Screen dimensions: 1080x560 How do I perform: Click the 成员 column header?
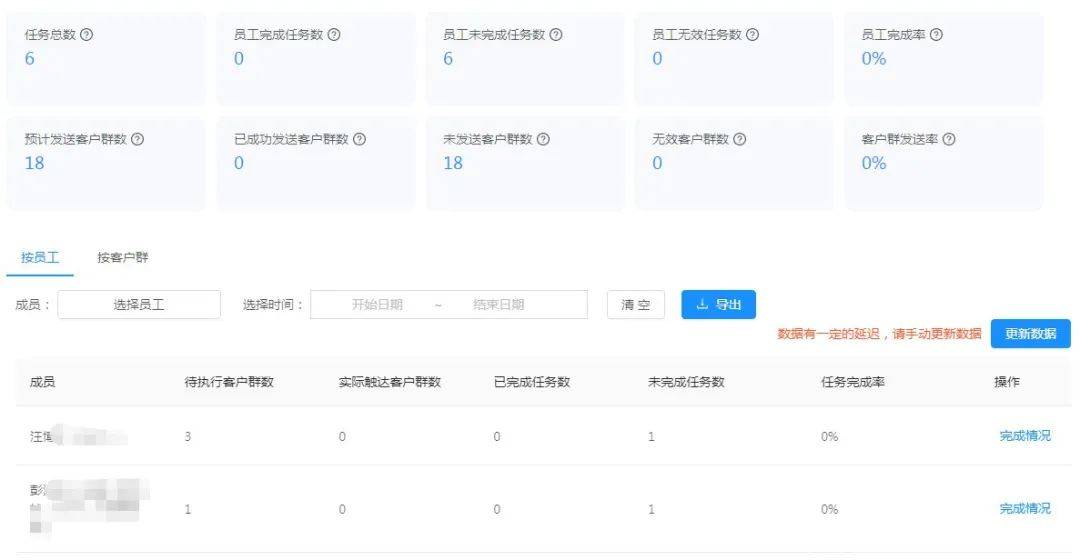tap(43, 382)
